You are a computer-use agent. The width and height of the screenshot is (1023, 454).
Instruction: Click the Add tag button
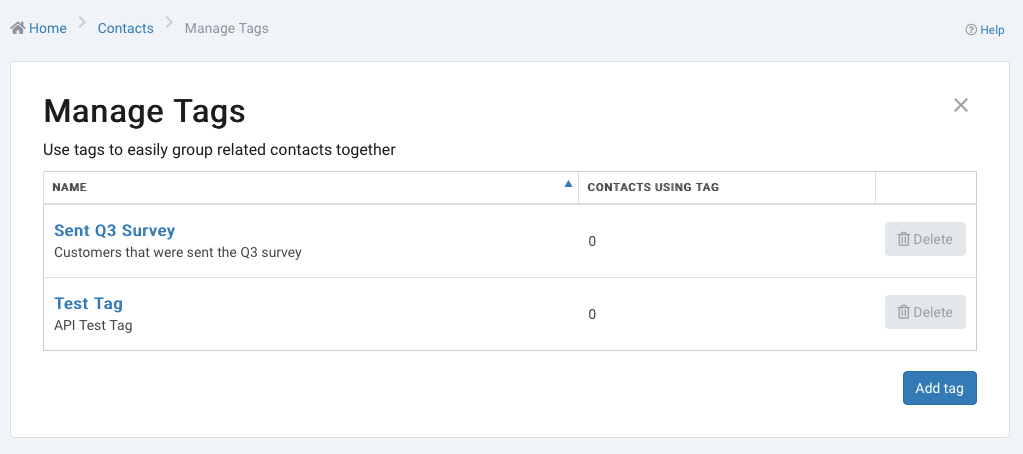(939, 388)
